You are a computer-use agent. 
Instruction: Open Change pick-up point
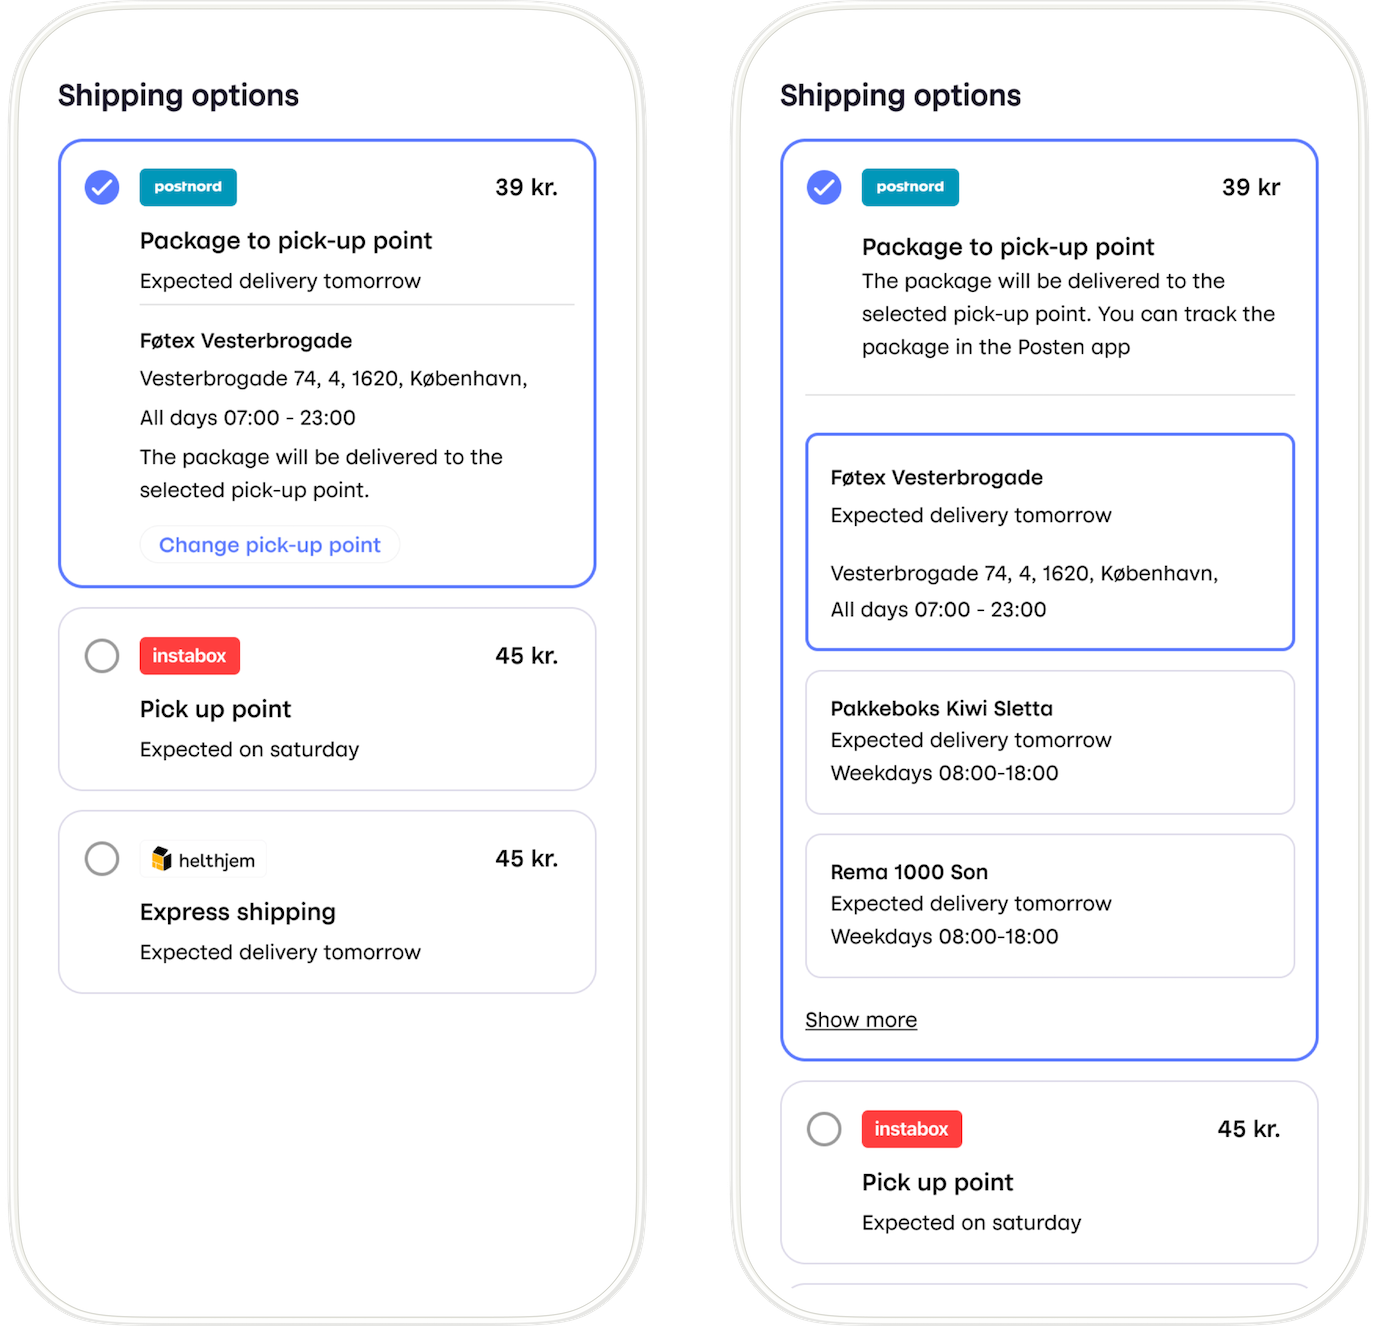(x=269, y=544)
